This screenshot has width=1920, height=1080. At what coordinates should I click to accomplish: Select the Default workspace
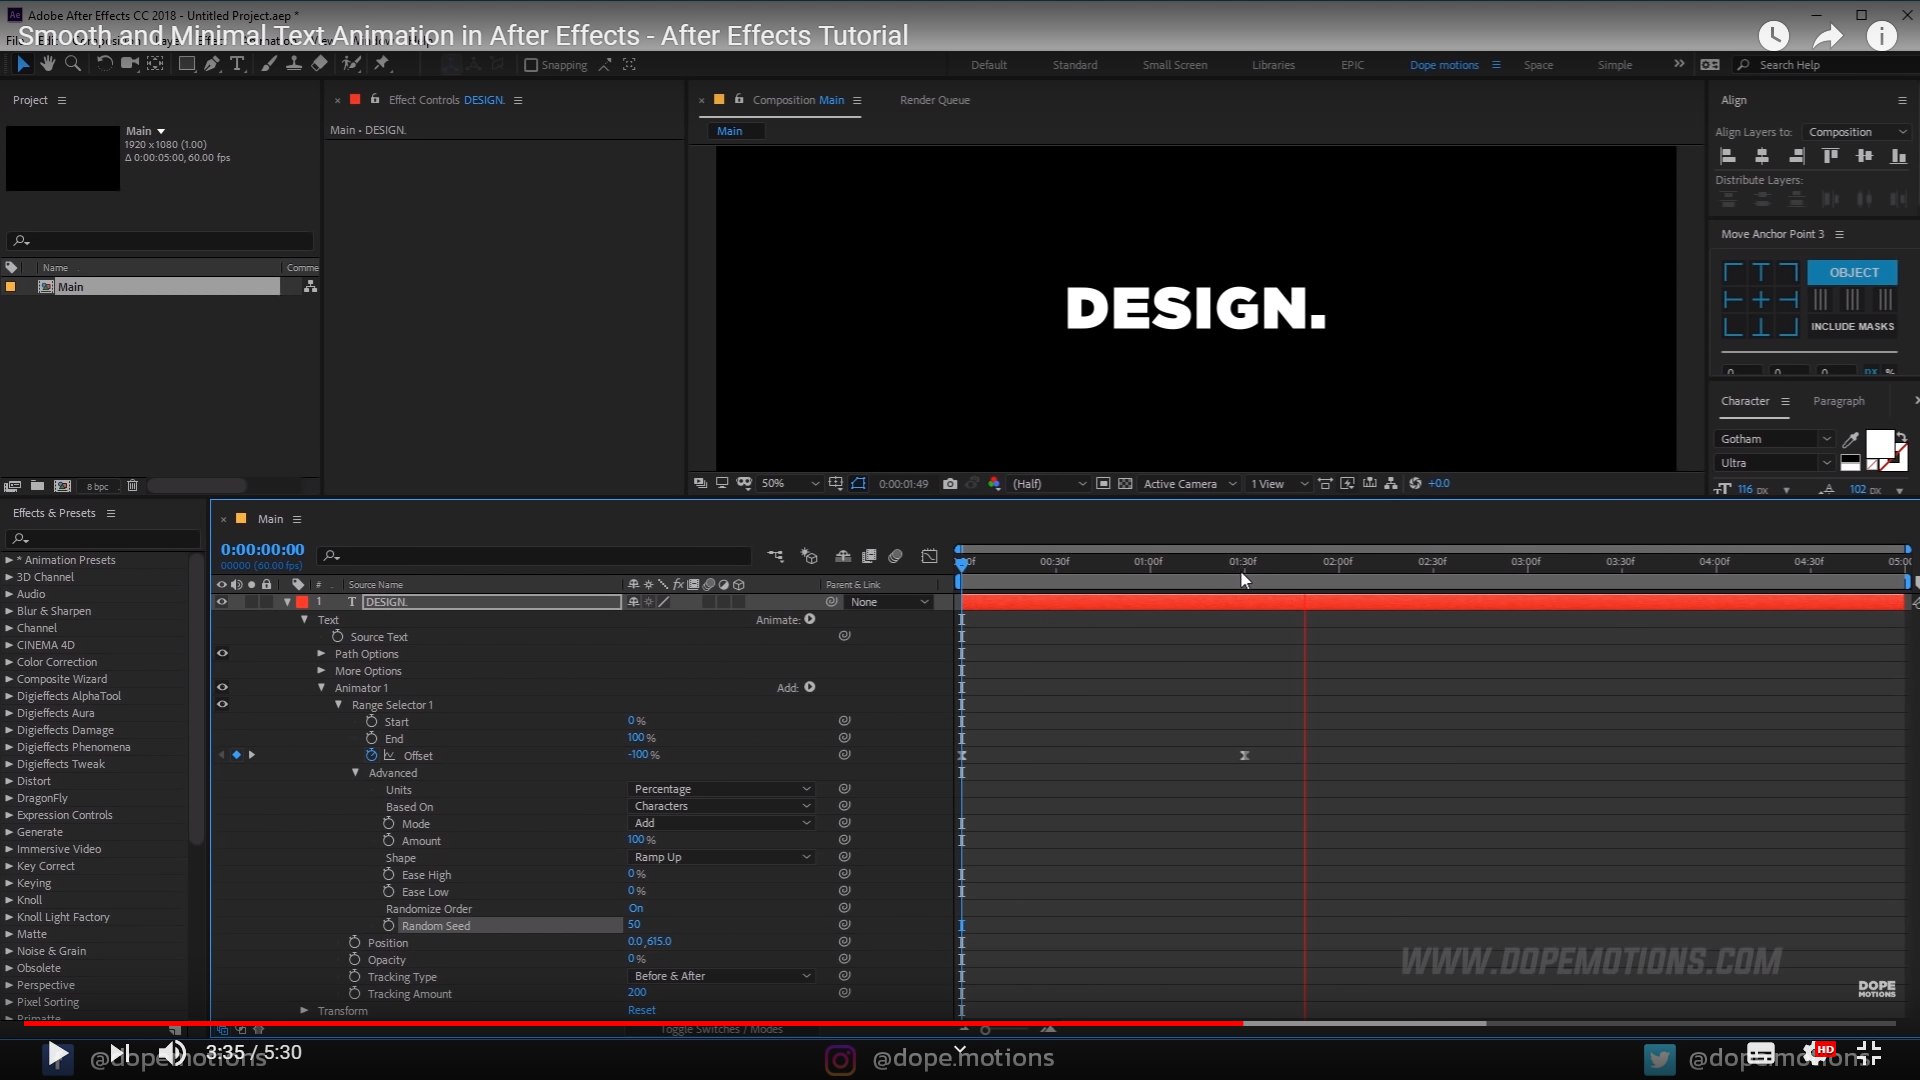[988, 65]
